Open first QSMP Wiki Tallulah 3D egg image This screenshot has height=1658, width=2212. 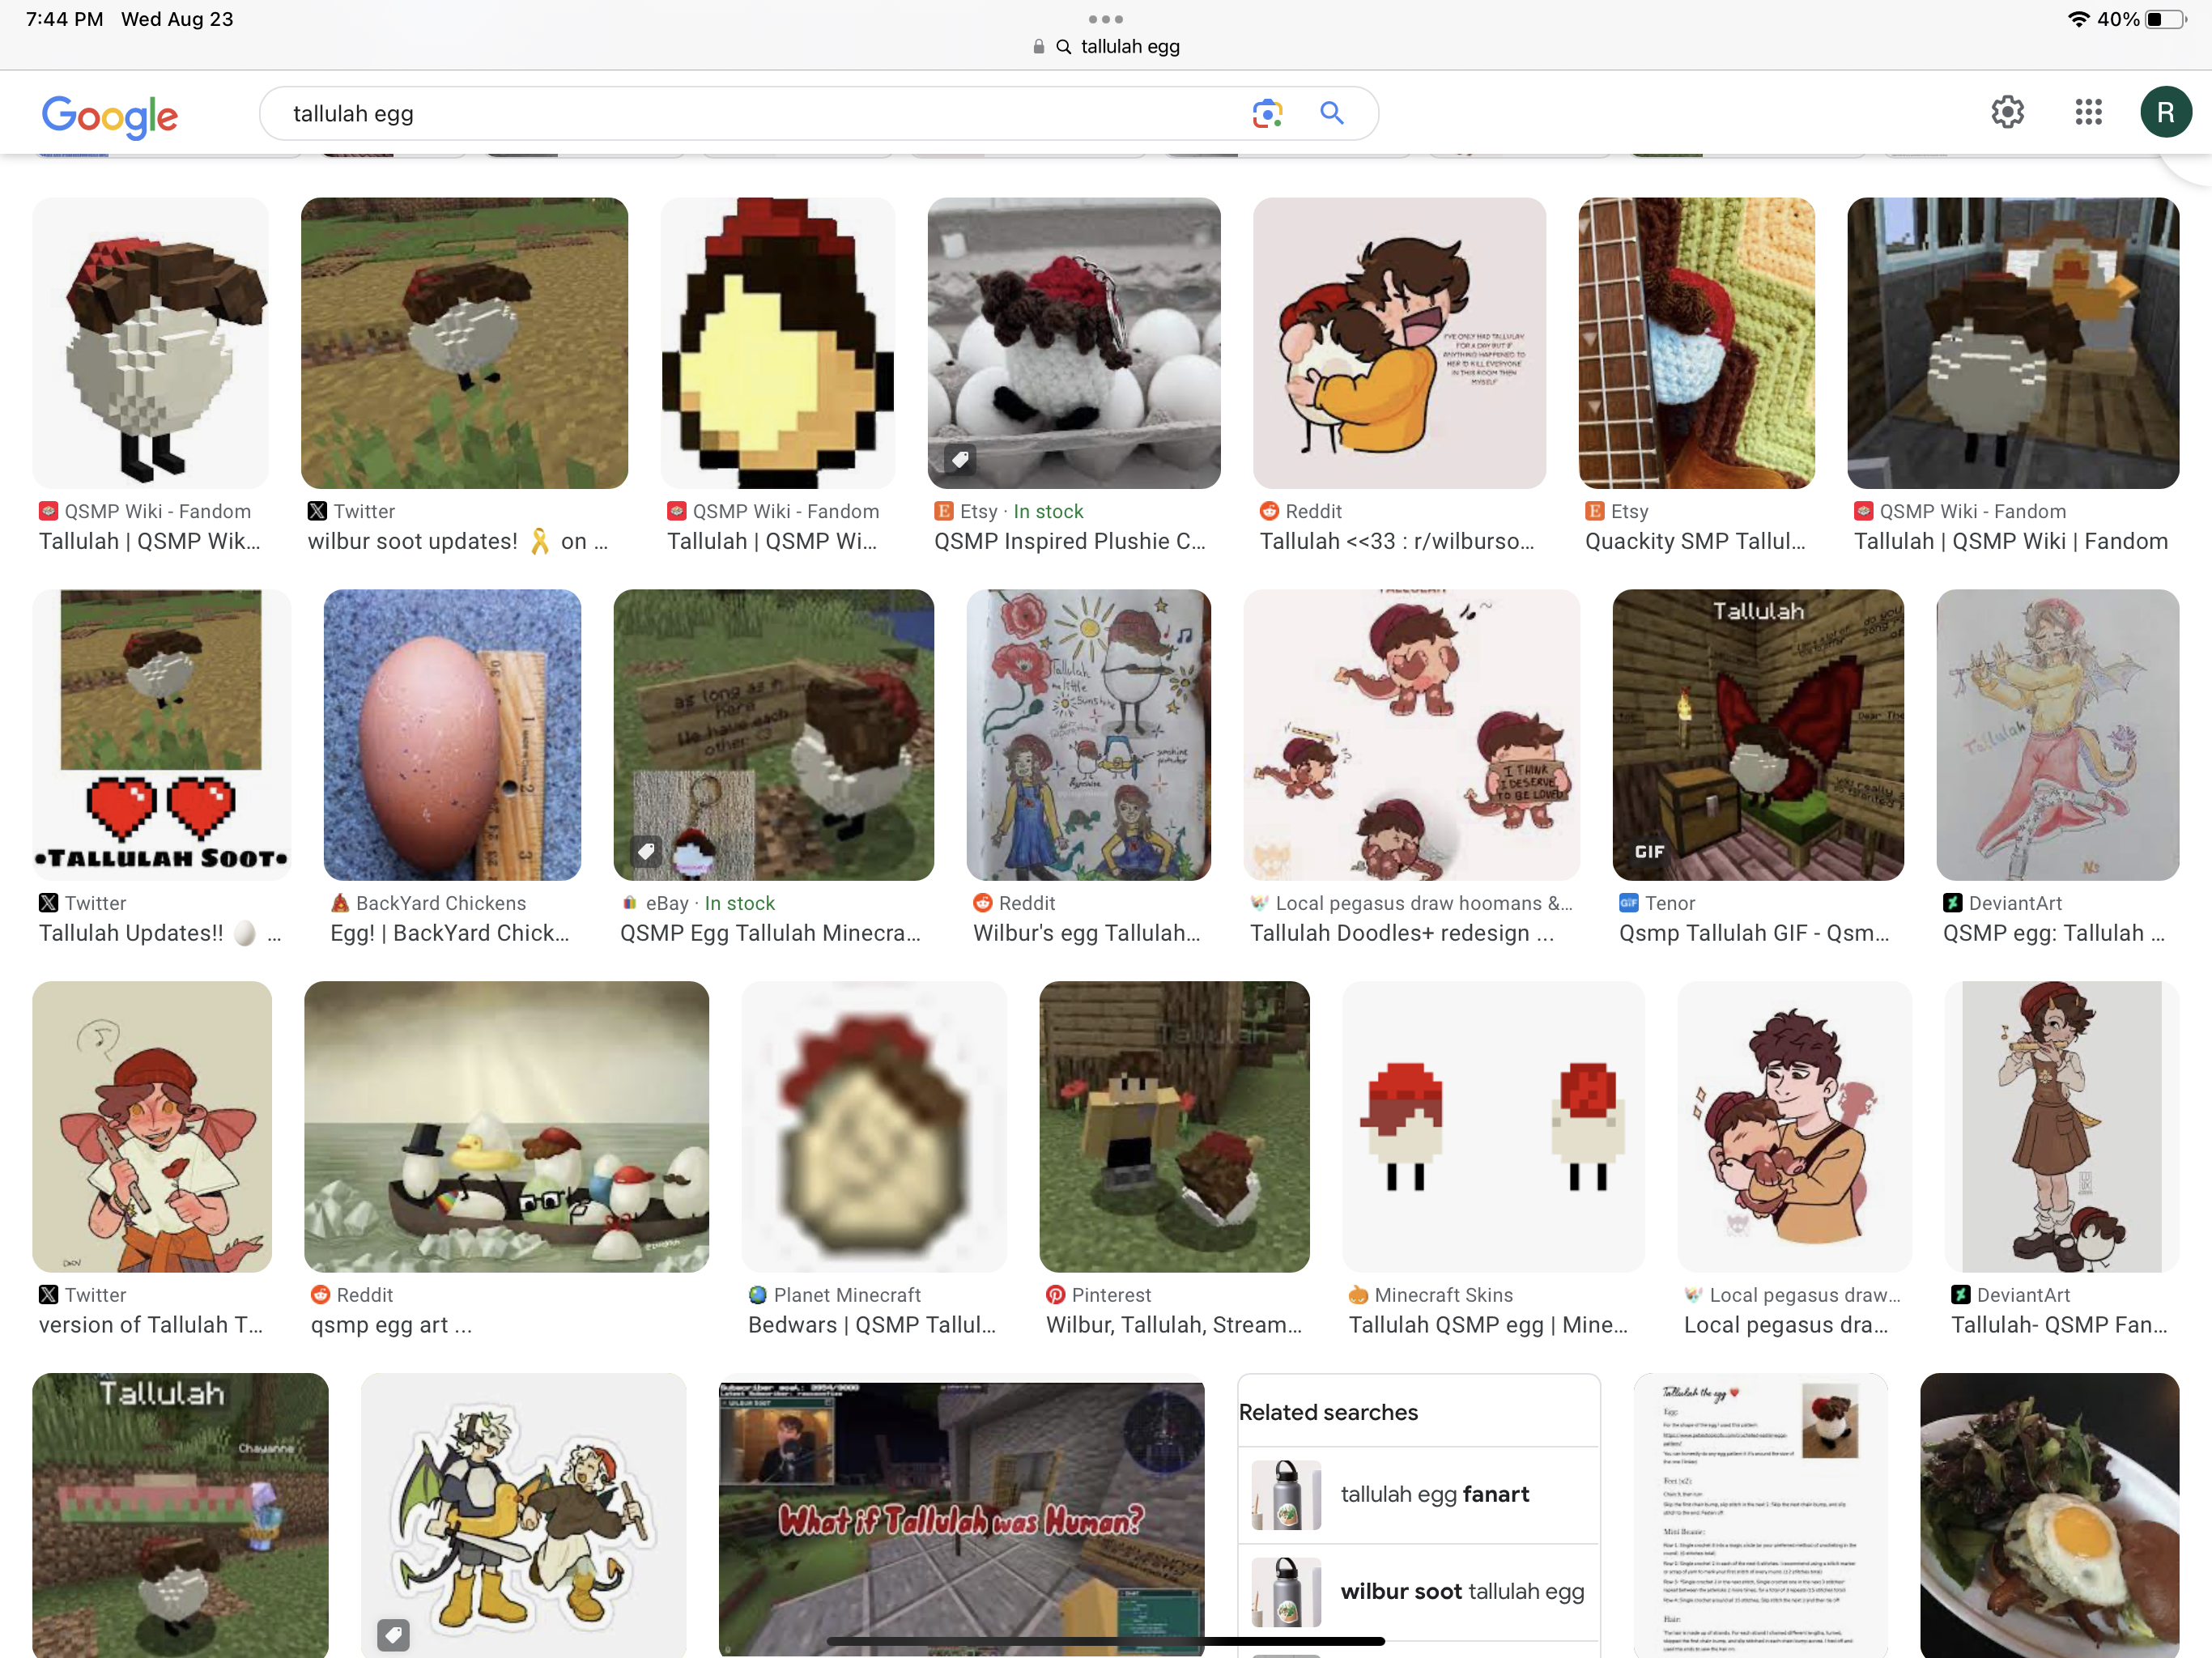pos(150,343)
